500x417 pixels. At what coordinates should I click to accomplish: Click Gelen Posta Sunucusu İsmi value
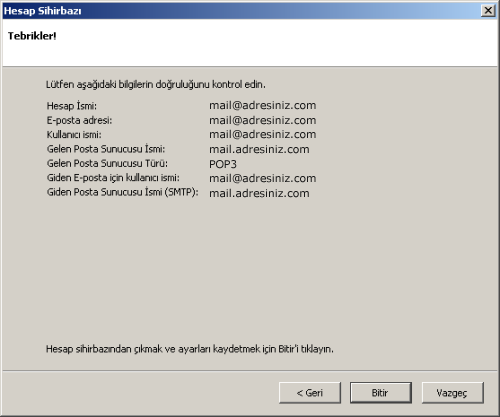pyautogui.click(x=259, y=149)
